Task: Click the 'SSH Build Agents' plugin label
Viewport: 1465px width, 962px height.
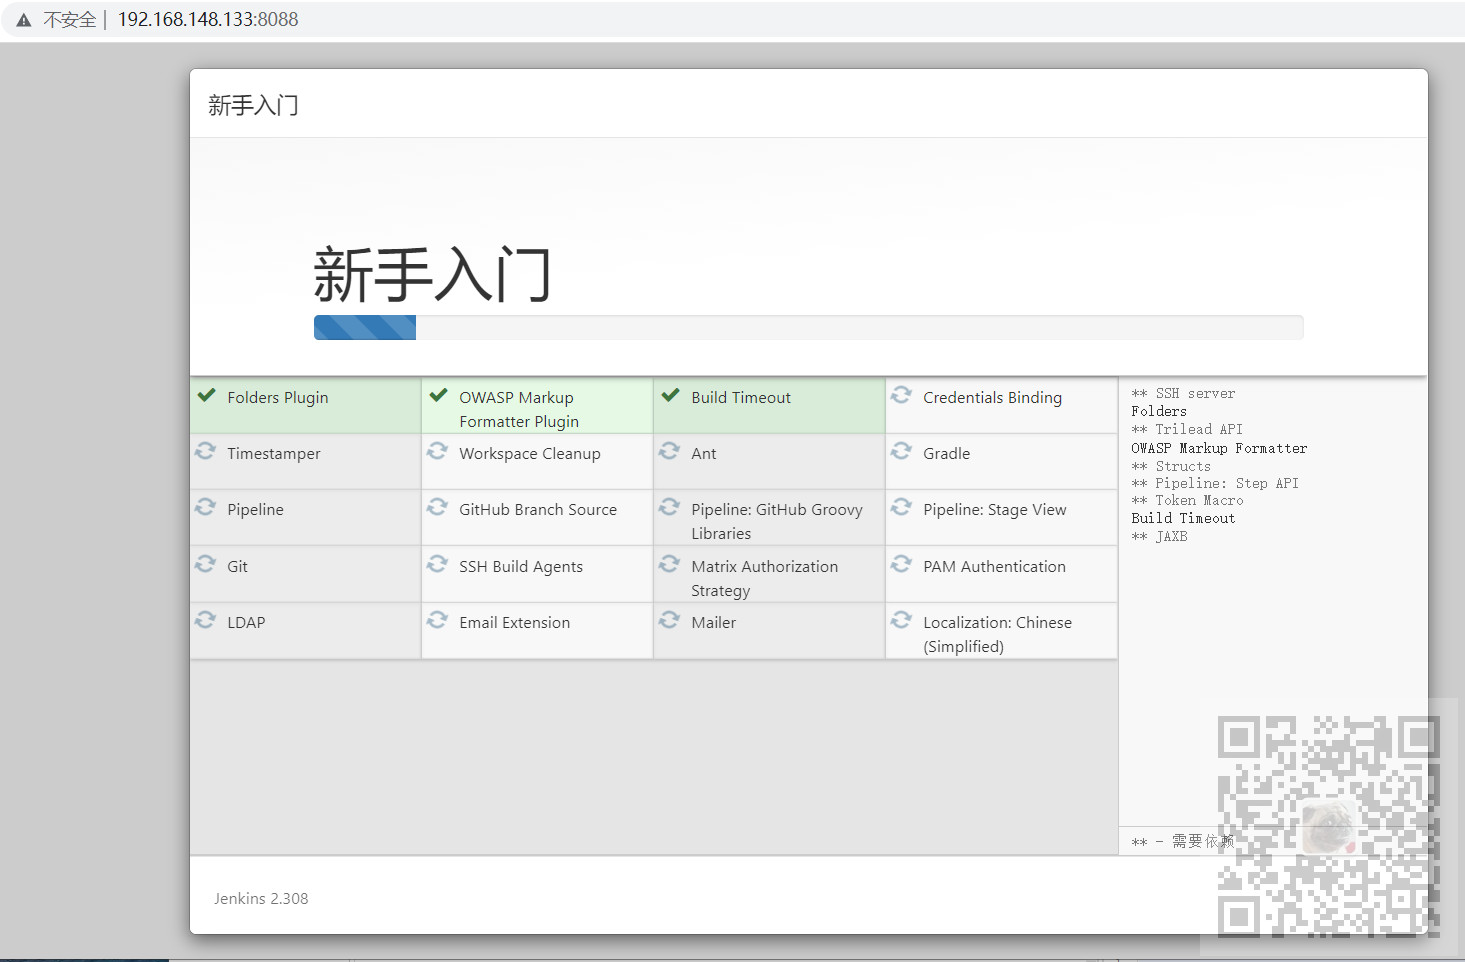Action: pyautogui.click(x=521, y=566)
